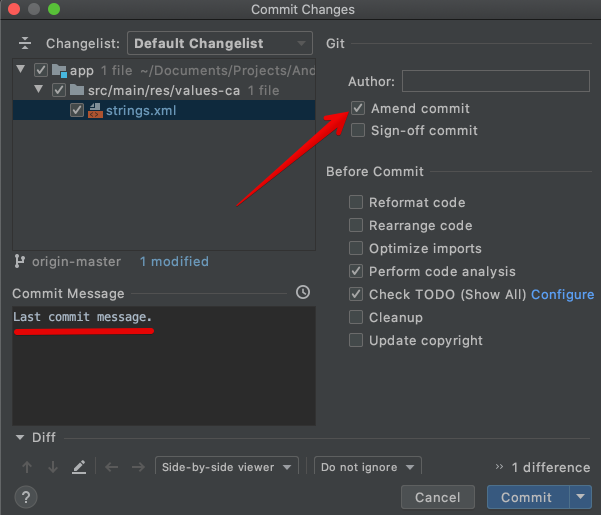Click the back left arrow in Diff toolbar
601x515 pixels.
click(x=112, y=467)
